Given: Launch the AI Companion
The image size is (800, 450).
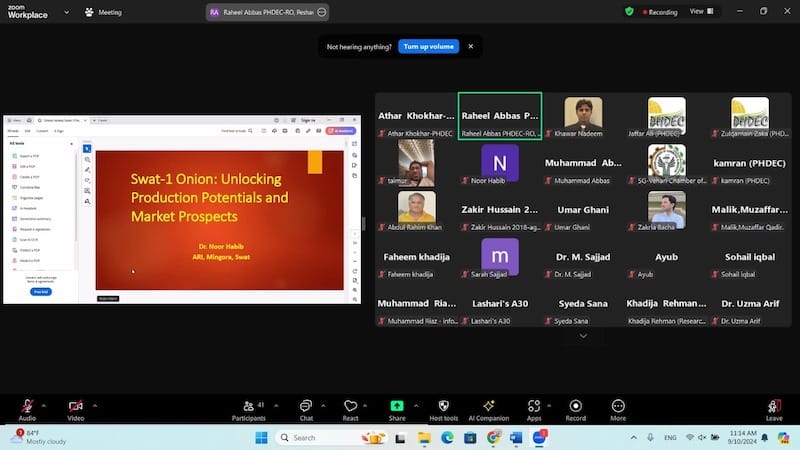Looking at the screenshot, I should [x=489, y=408].
